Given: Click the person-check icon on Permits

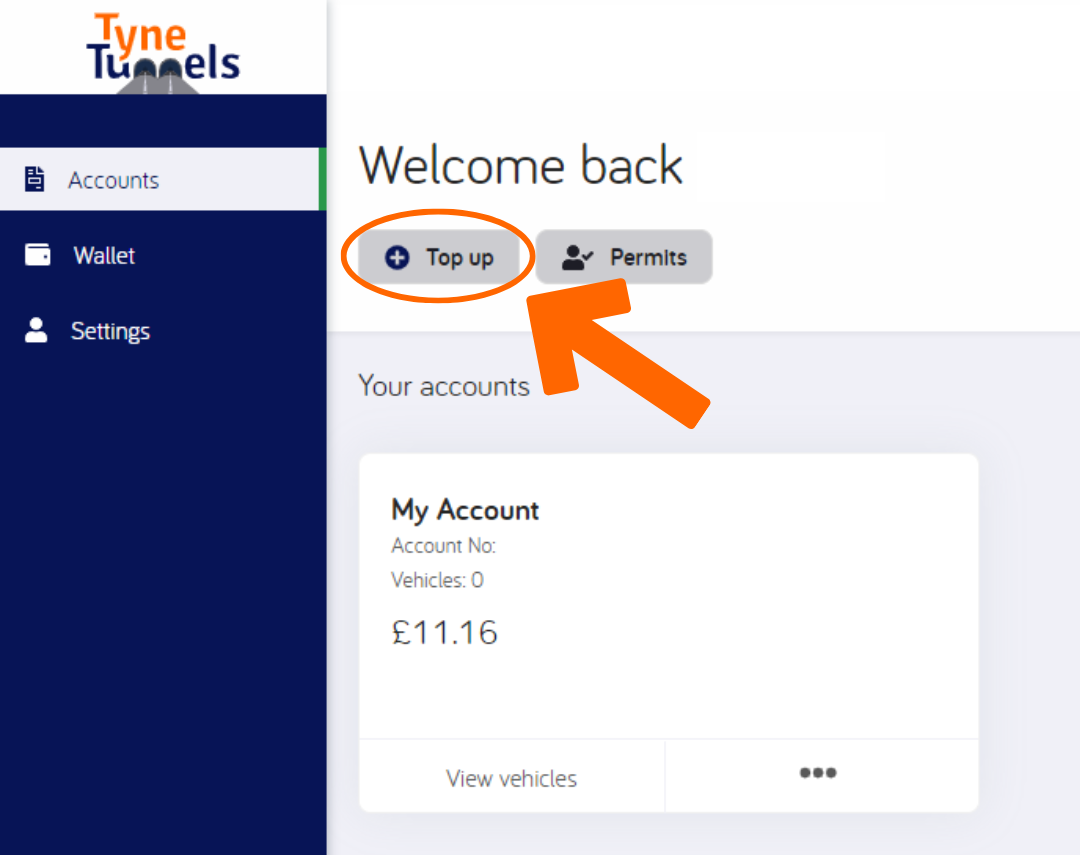Looking at the screenshot, I should (x=577, y=257).
